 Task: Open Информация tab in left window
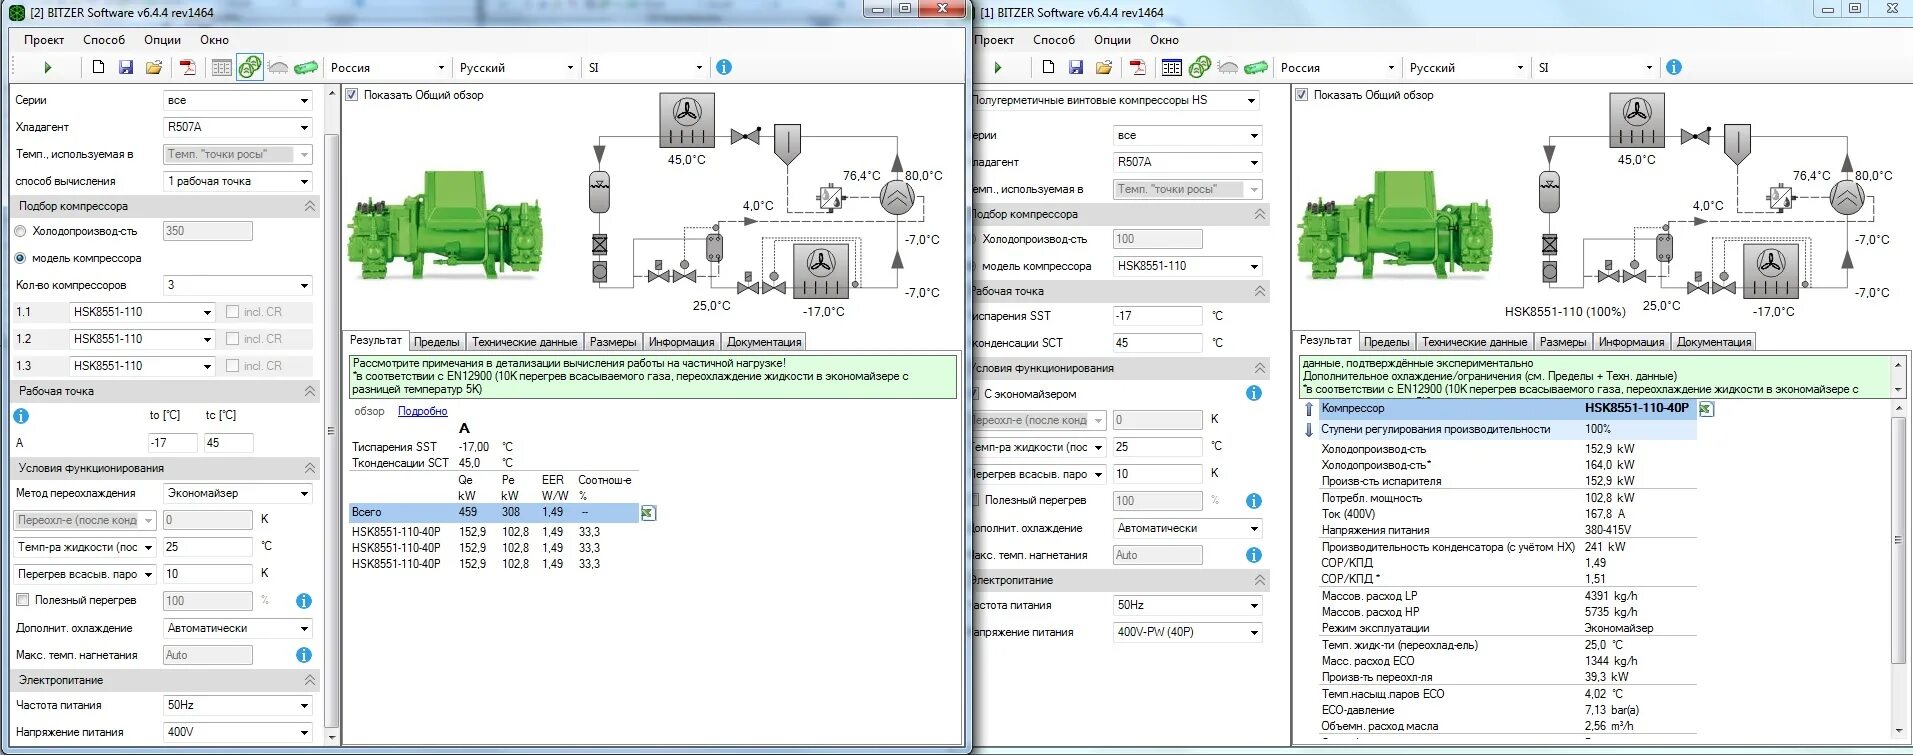pos(681,342)
